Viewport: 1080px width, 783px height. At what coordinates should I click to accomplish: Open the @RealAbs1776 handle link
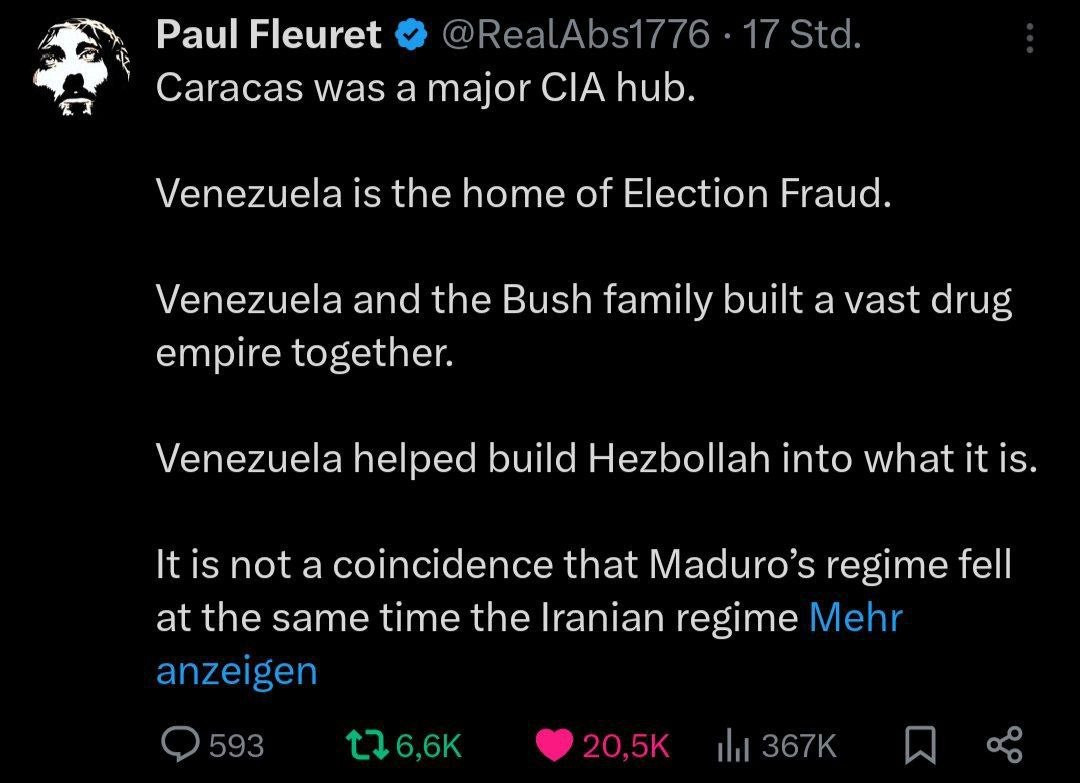pyautogui.click(x=574, y=37)
